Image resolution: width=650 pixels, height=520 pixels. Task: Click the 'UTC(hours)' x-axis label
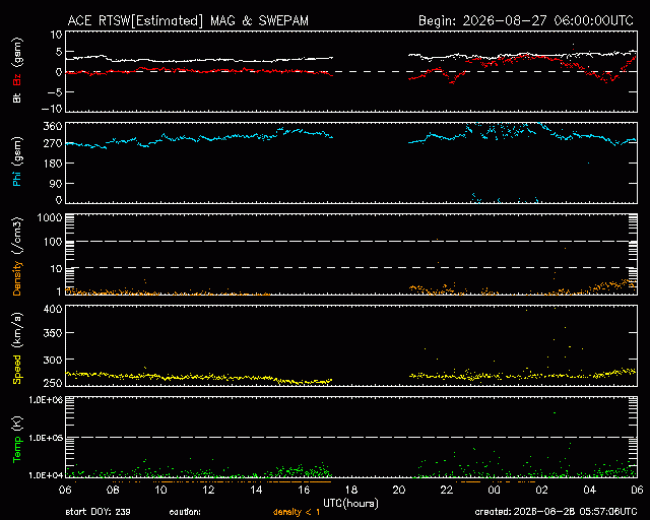(351, 503)
